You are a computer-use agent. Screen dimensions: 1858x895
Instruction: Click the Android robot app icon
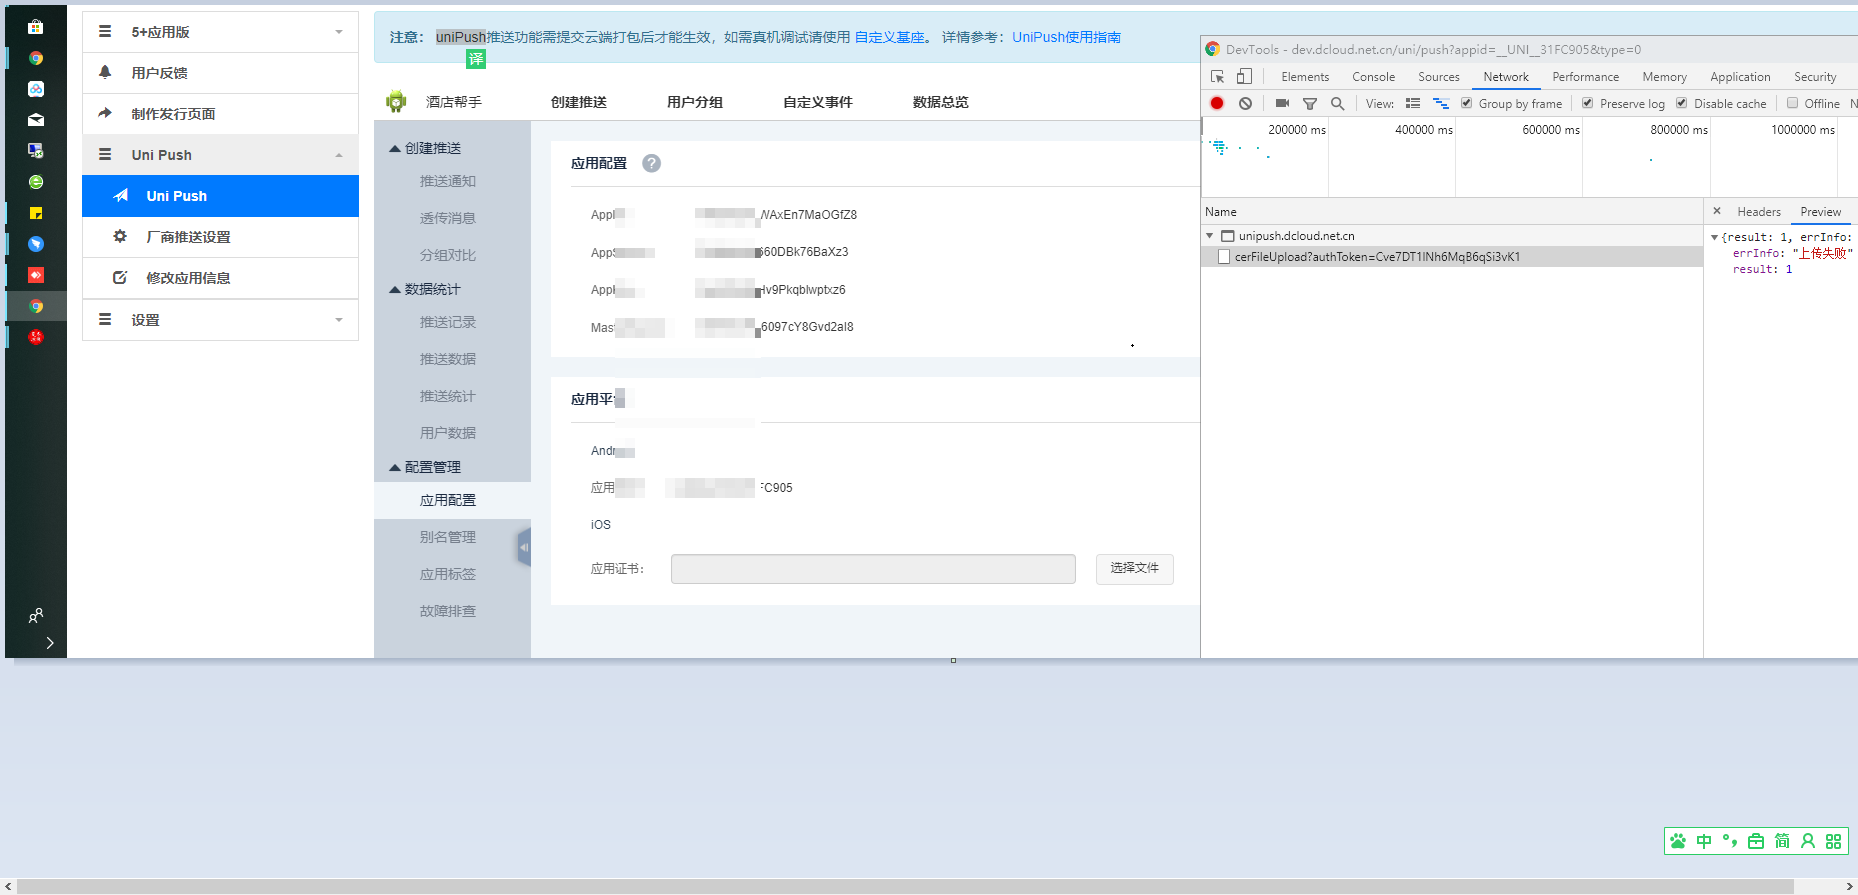396,101
